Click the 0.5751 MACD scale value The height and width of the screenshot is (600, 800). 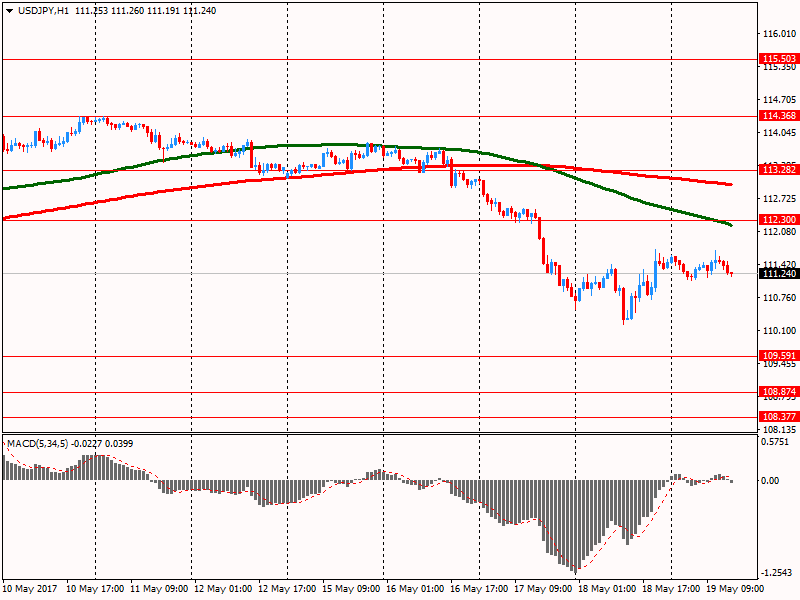[x=774, y=442]
